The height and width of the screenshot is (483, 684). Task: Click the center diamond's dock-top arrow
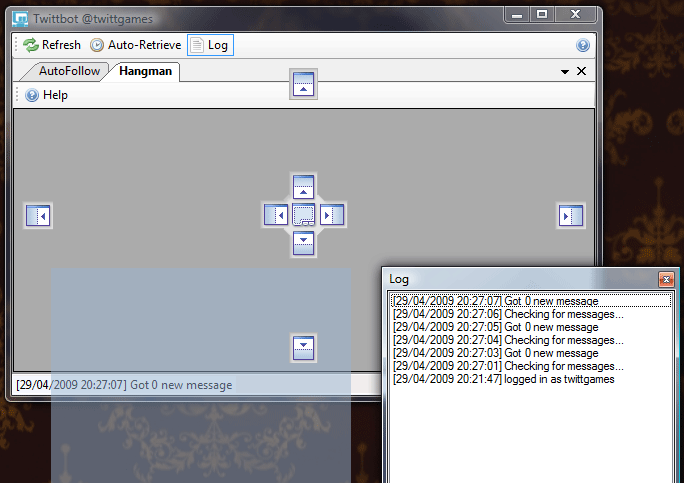click(x=305, y=187)
